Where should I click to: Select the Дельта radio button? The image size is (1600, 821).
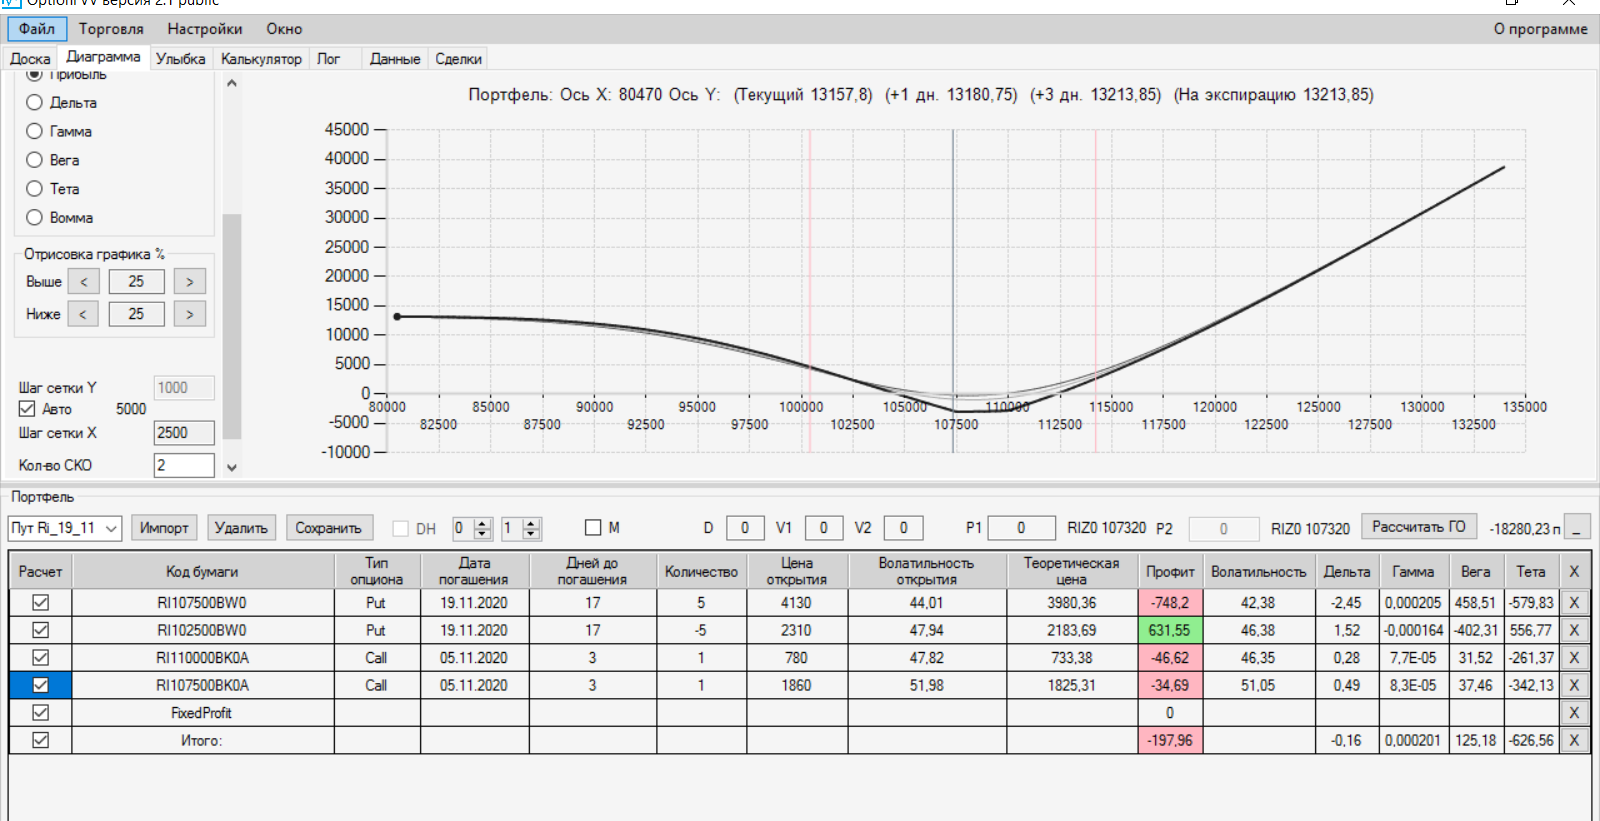coord(34,102)
